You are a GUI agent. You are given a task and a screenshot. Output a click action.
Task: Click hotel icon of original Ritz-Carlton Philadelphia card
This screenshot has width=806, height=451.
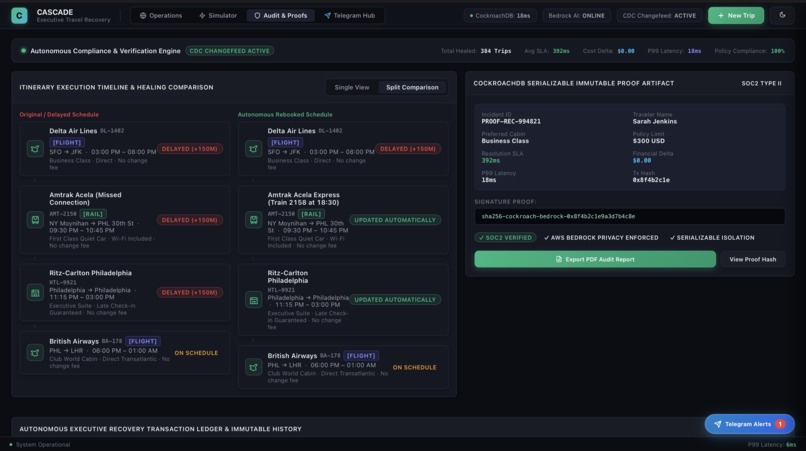point(35,293)
